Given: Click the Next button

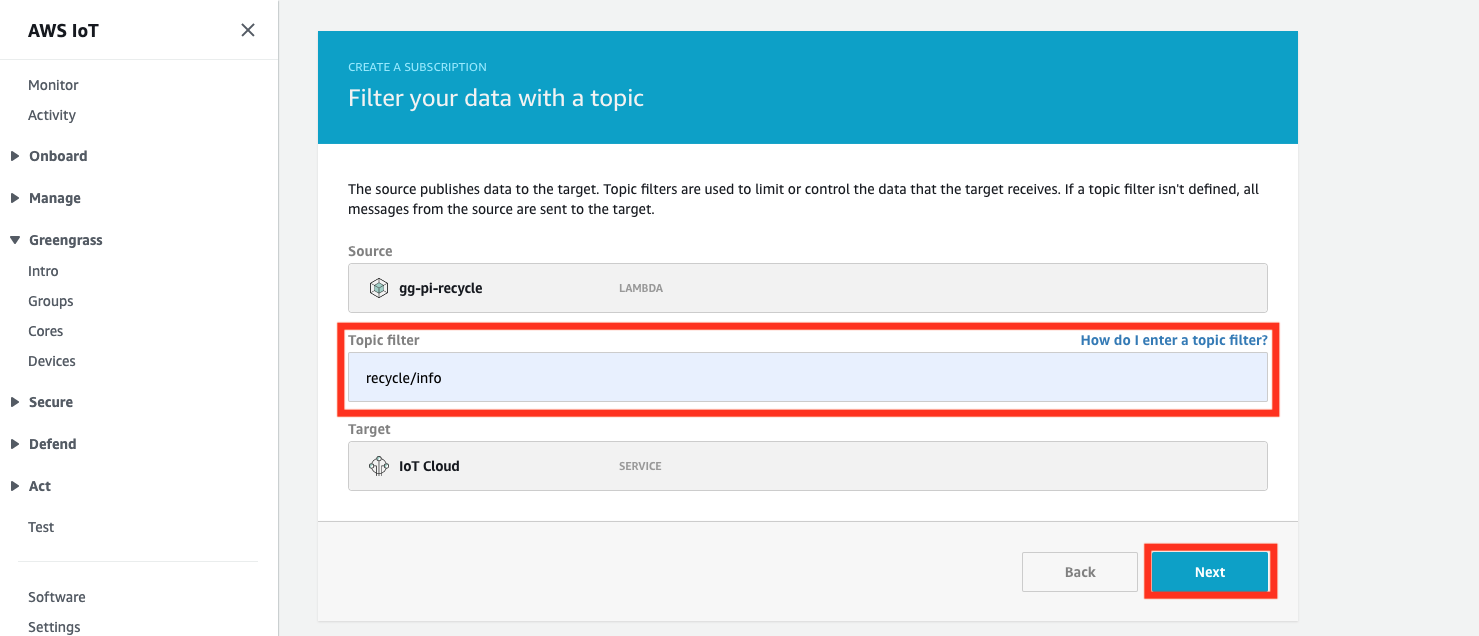Looking at the screenshot, I should [x=1210, y=572].
